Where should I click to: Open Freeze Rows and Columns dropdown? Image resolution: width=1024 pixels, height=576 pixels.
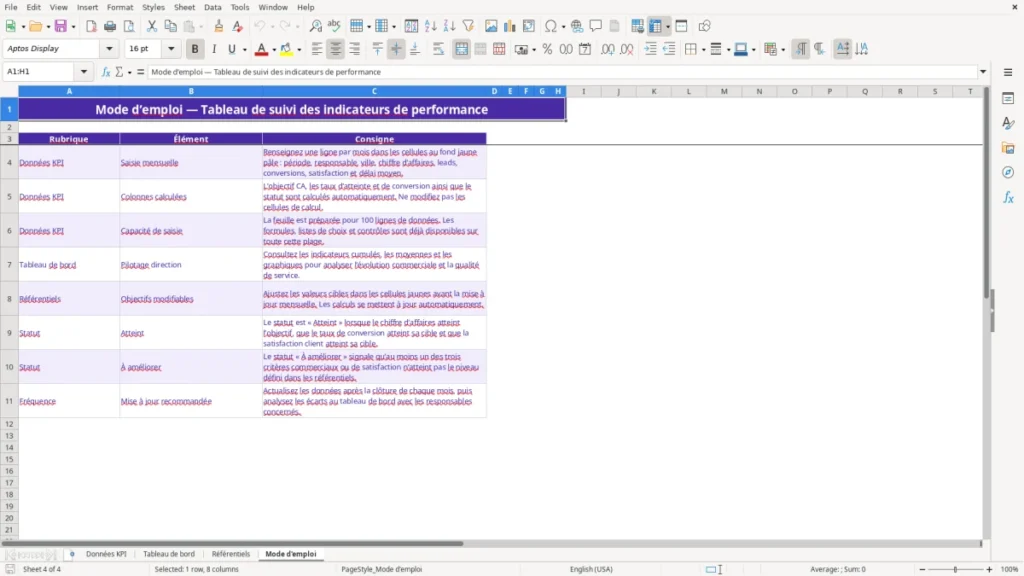[667, 27]
